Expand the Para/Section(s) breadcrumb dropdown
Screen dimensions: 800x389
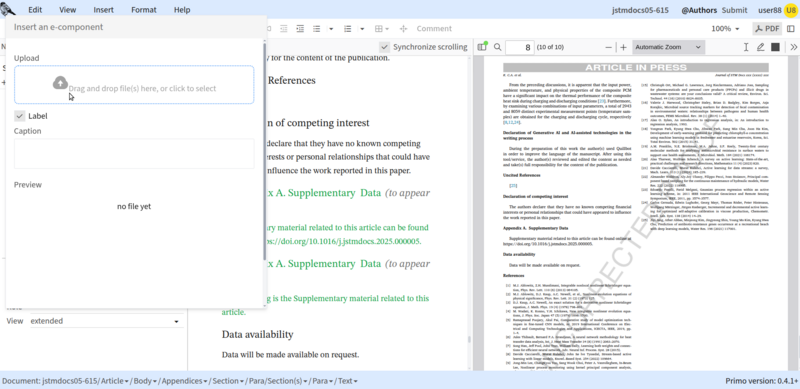[305, 381]
